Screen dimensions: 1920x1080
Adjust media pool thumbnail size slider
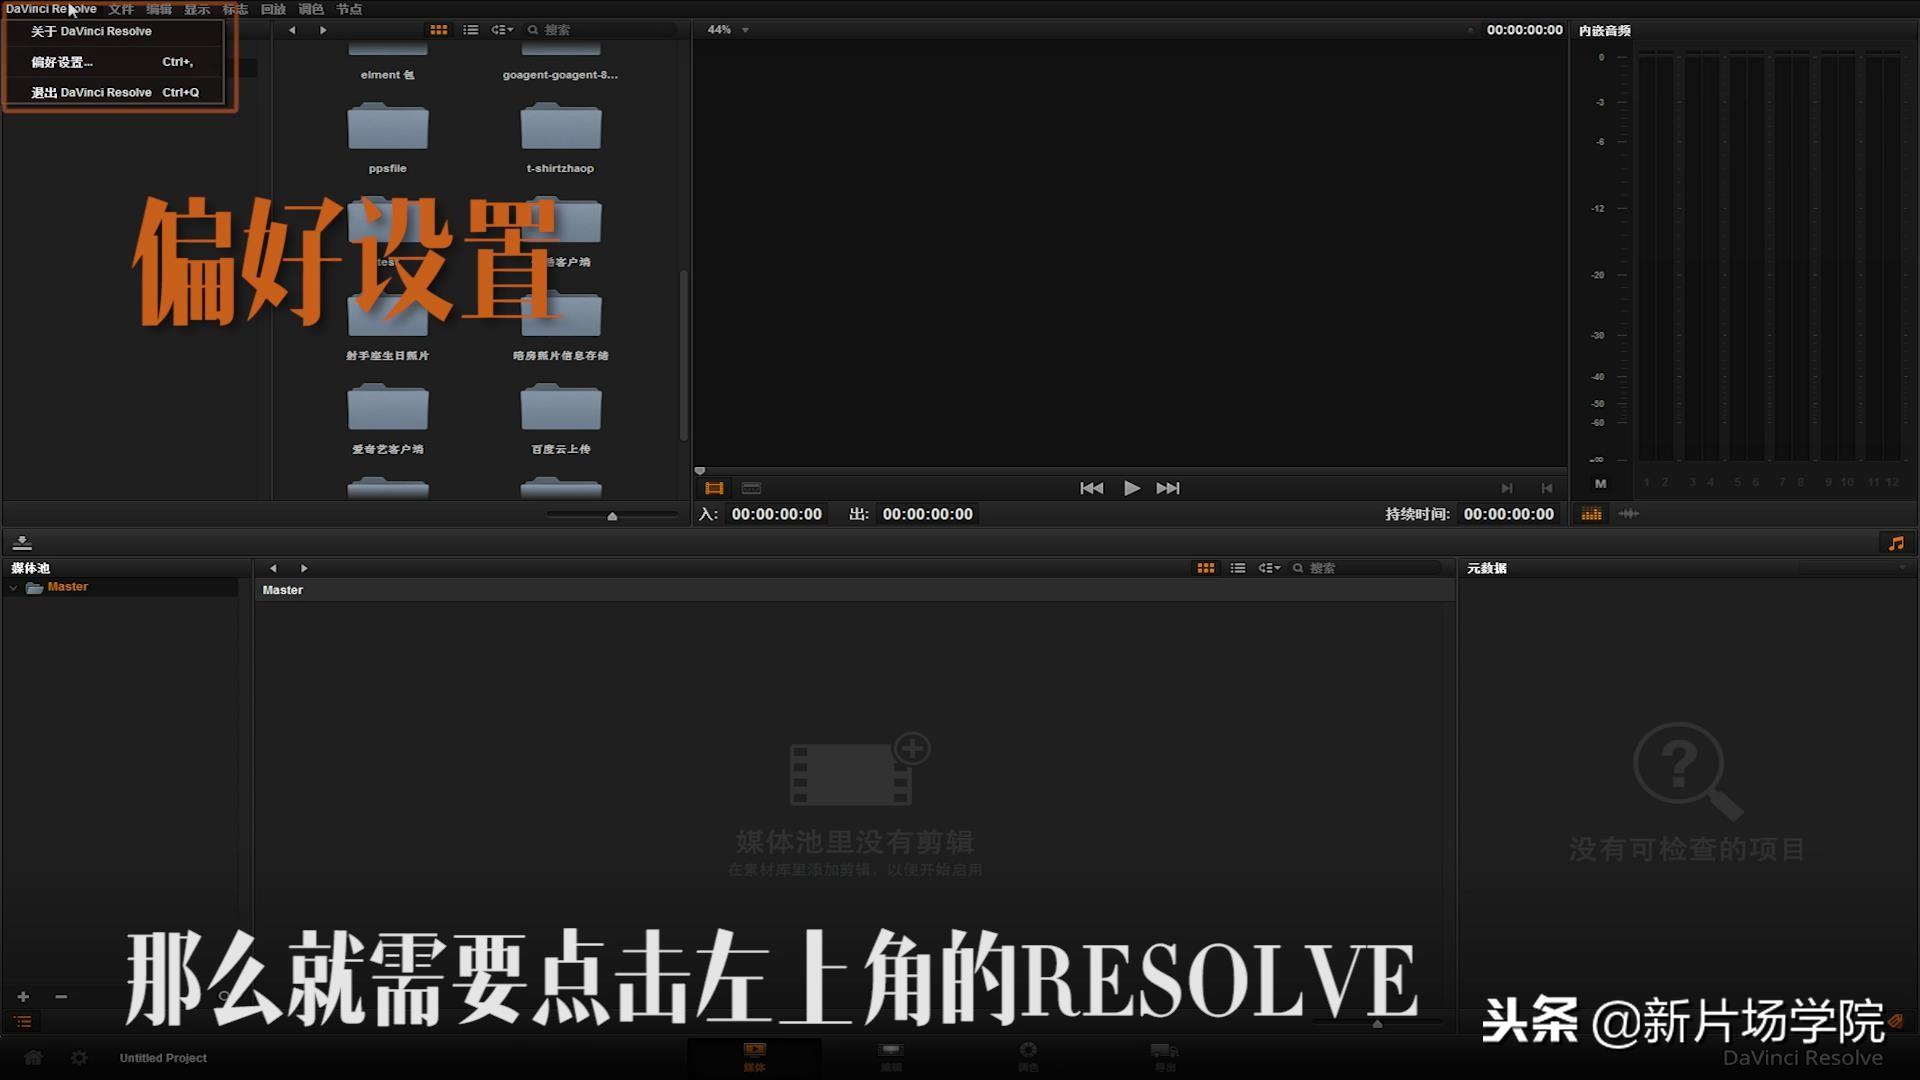(1377, 1023)
